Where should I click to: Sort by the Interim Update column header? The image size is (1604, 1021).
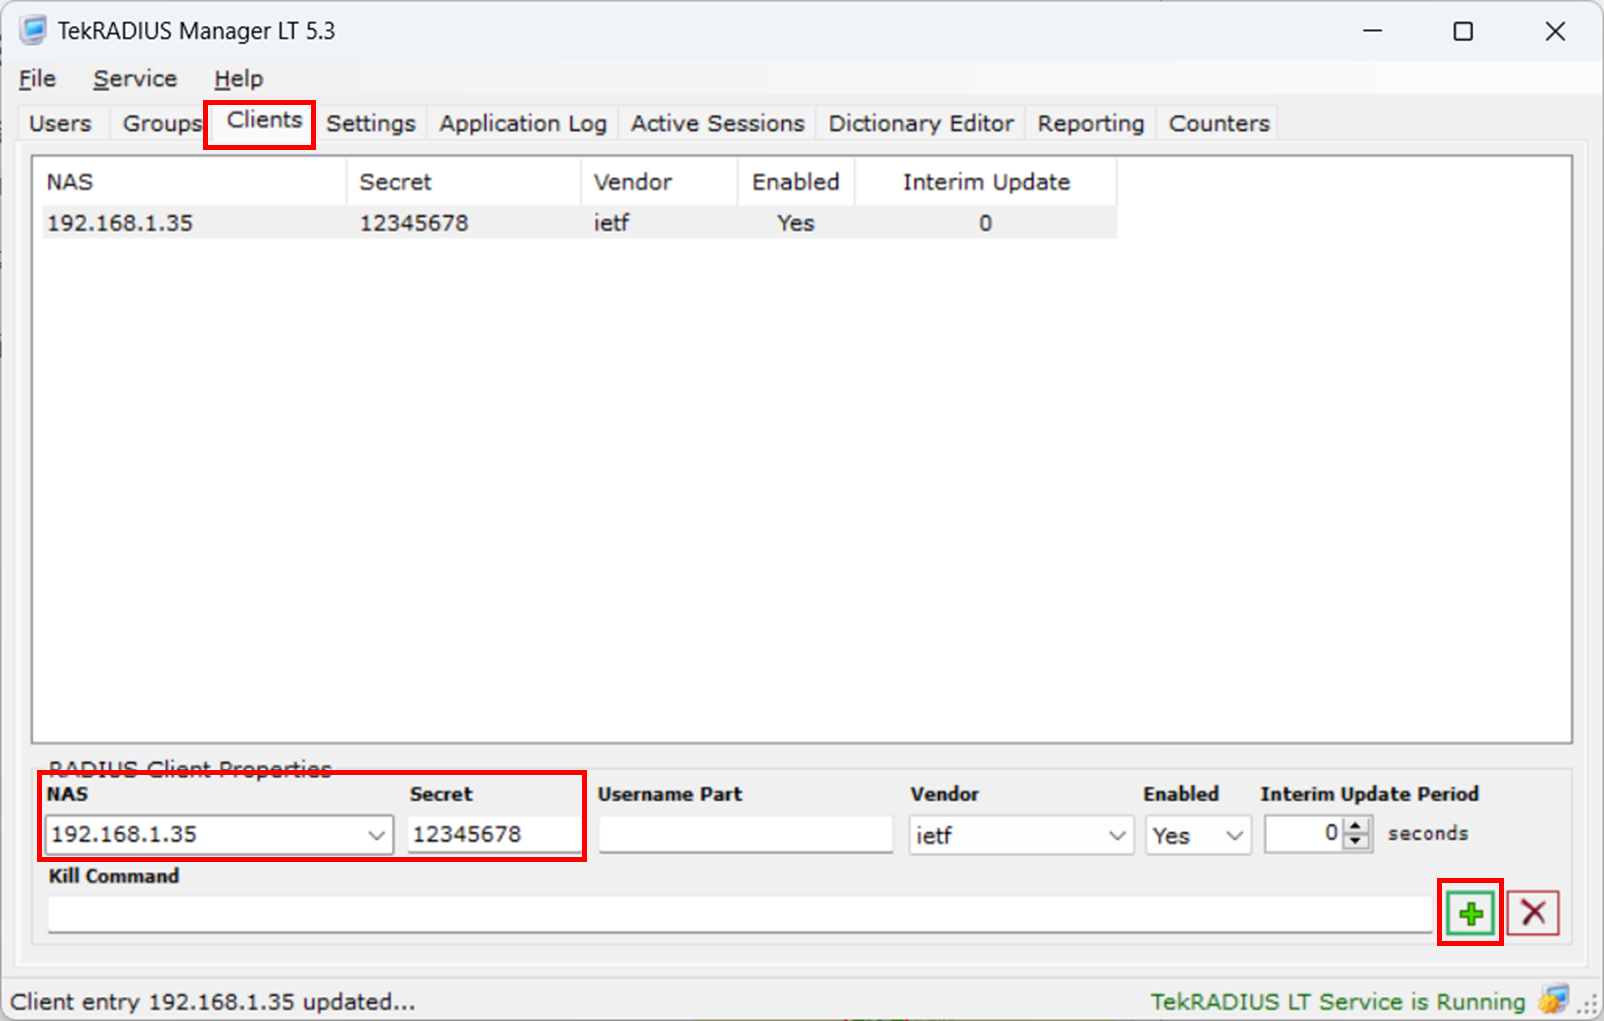coord(986,182)
